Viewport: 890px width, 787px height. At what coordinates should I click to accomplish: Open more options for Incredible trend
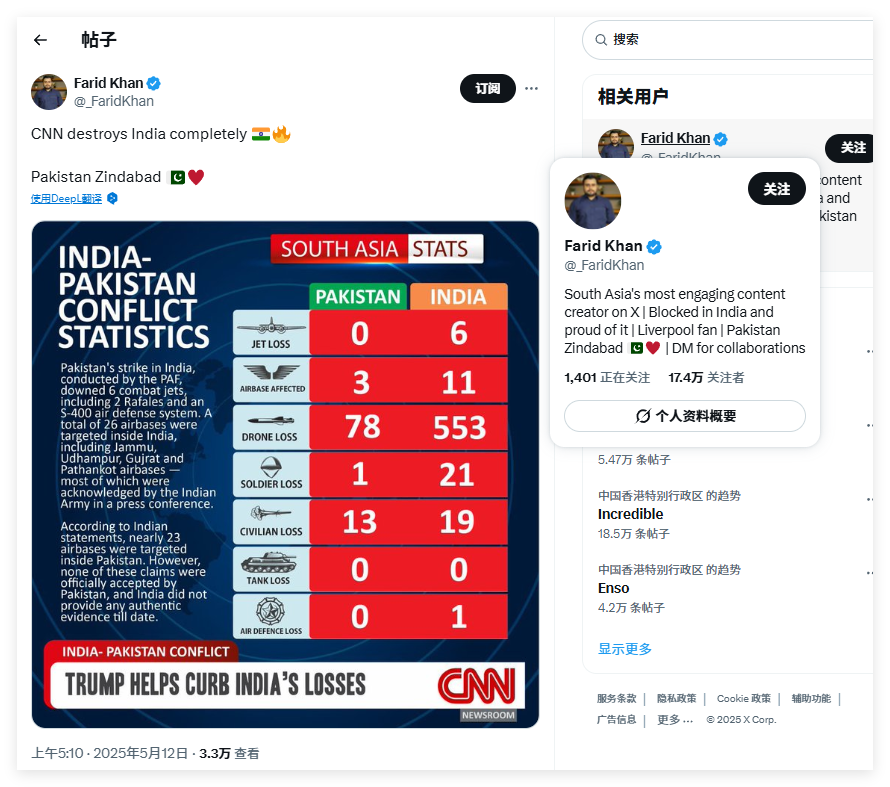(870, 500)
